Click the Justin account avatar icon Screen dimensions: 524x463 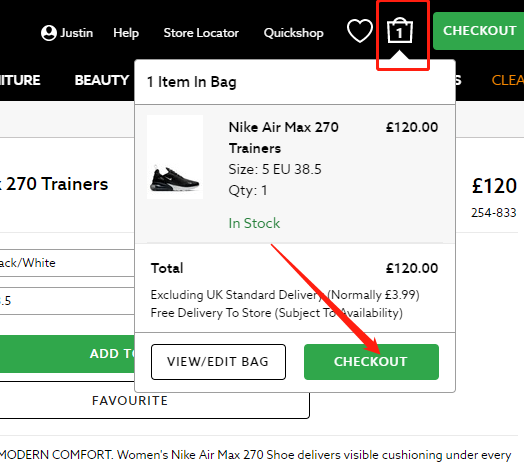[x=49, y=33]
